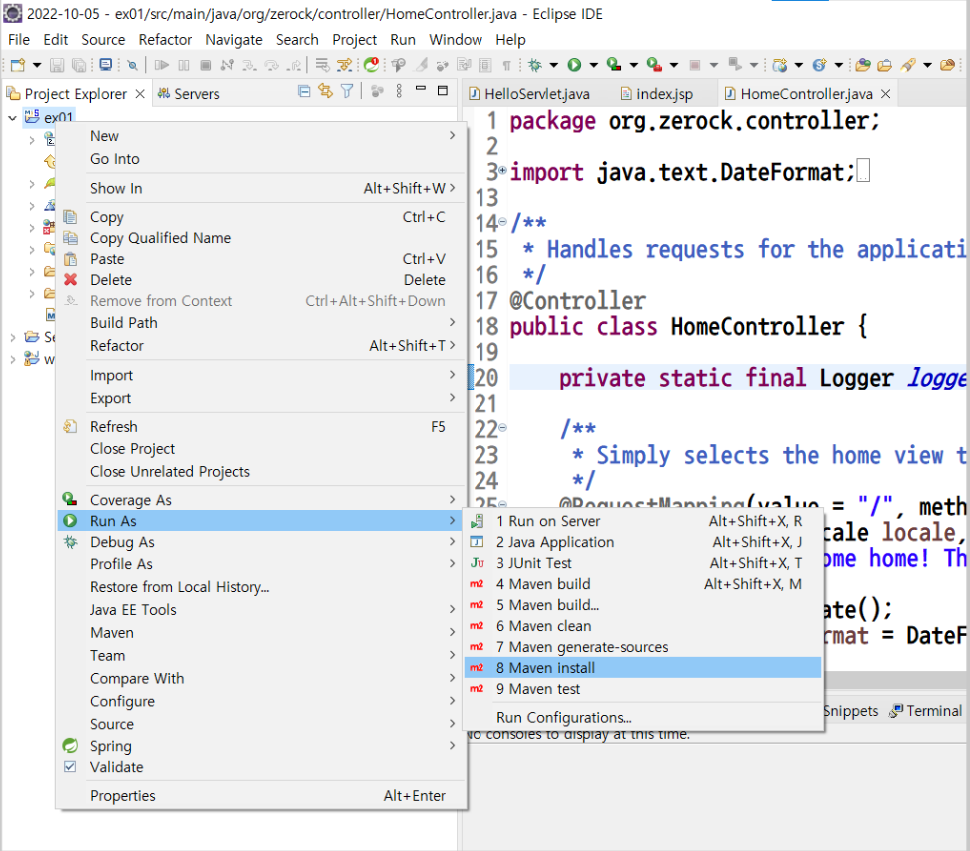Toggle Skip All Breakpoints icon

pyautogui.click(x=132, y=65)
